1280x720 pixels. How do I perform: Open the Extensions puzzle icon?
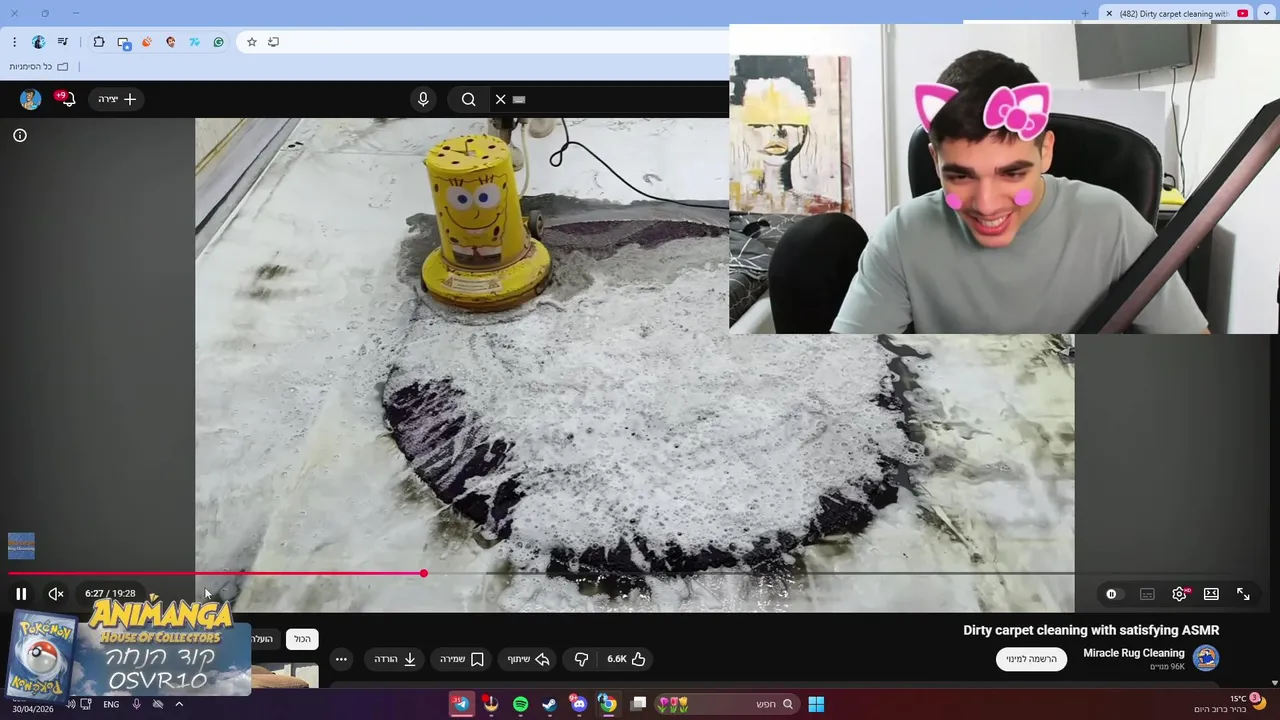point(99,42)
